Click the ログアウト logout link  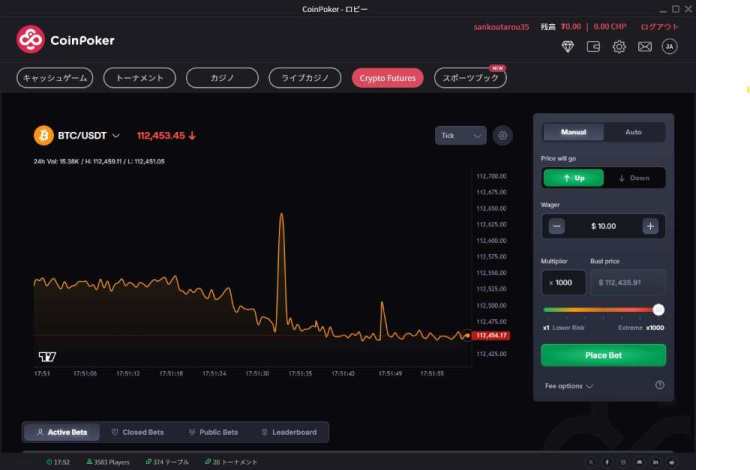[x=658, y=27]
